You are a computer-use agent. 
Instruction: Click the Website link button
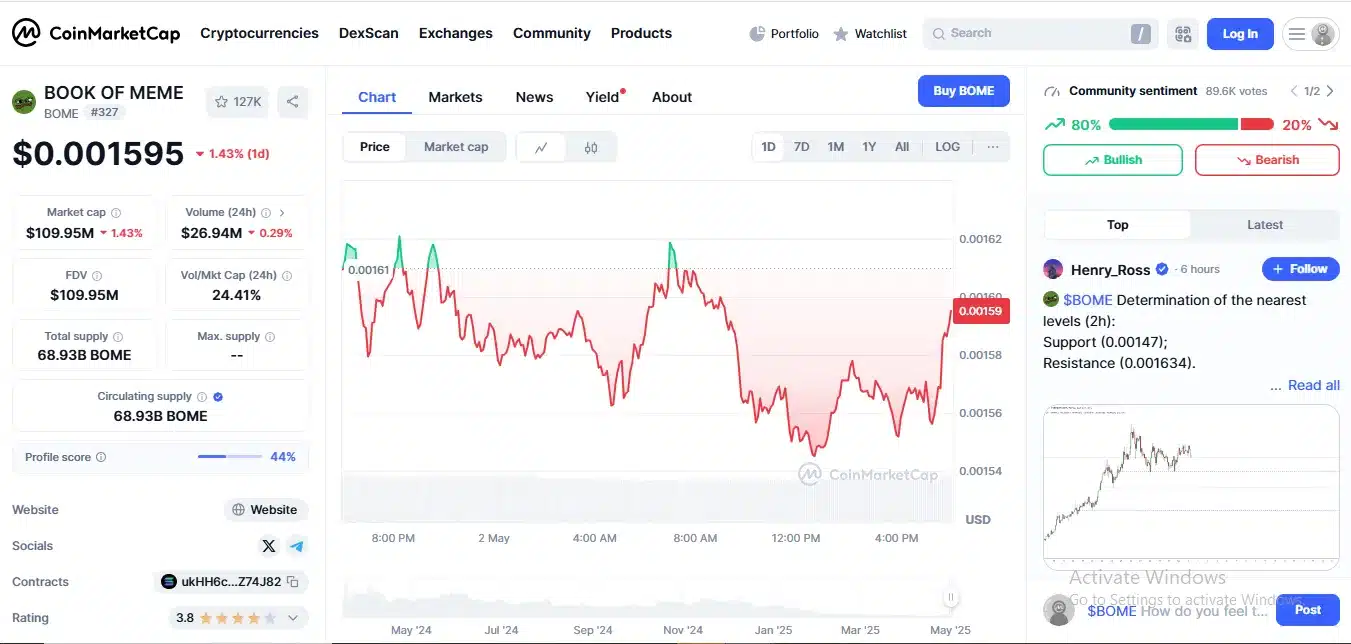click(x=265, y=510)
